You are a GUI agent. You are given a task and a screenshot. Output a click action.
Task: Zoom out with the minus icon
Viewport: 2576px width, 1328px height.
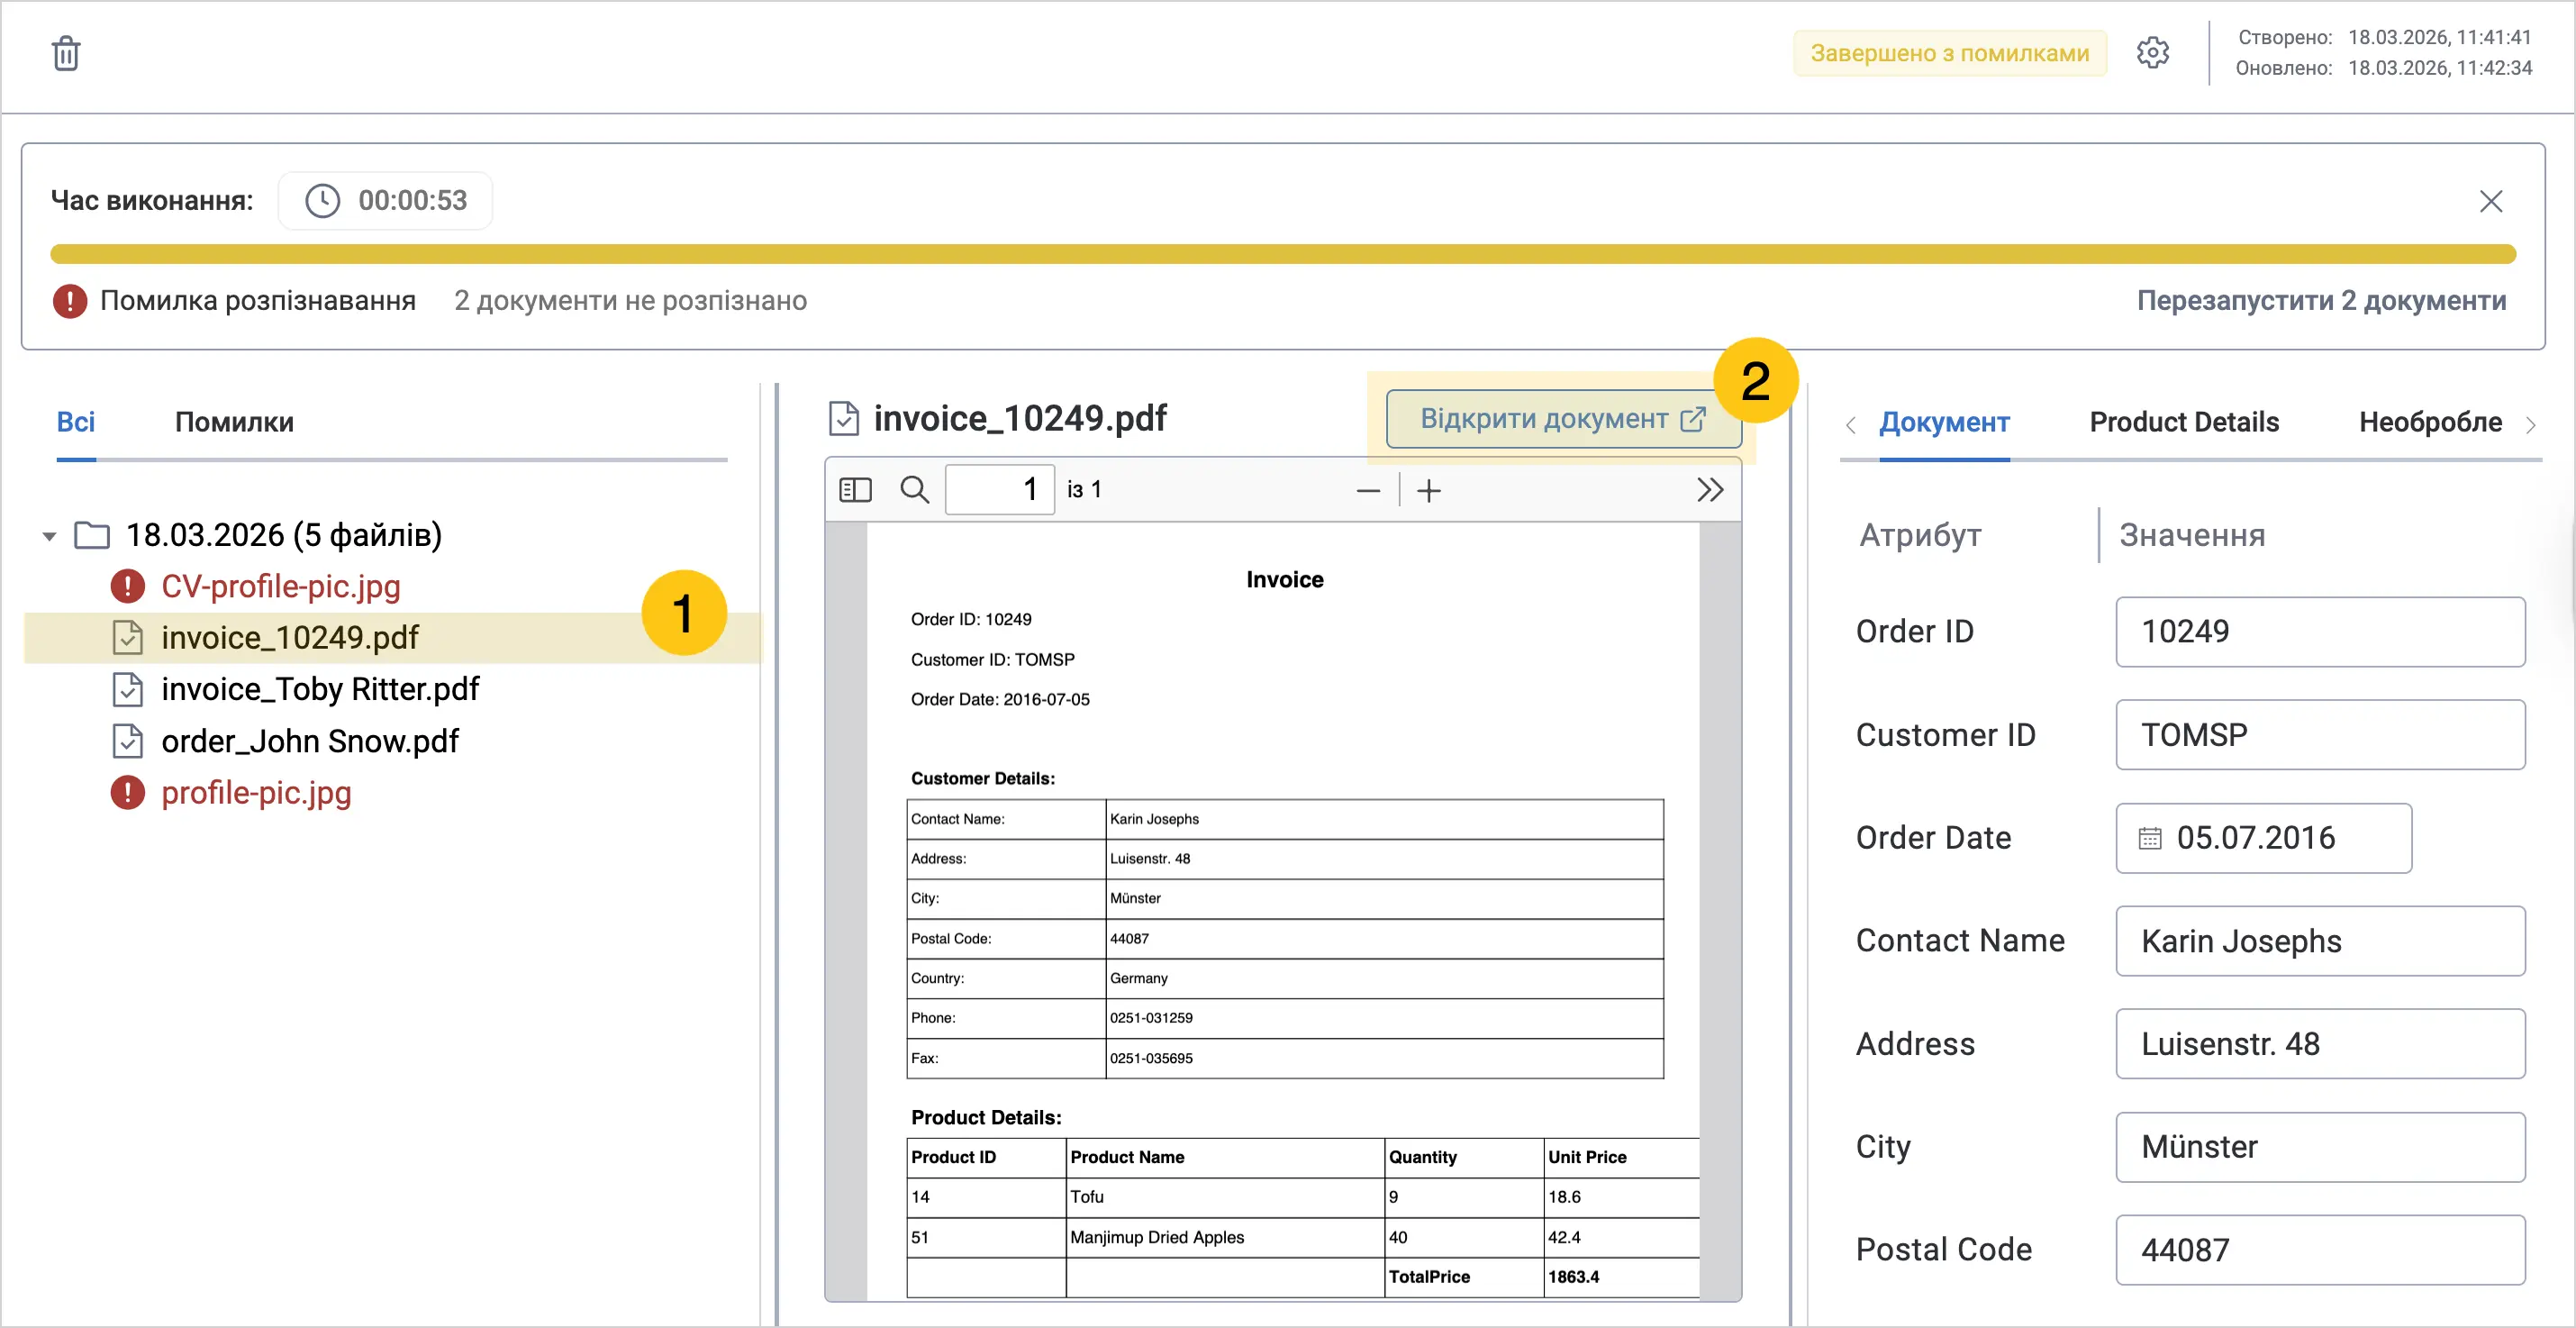tap(1368, 490)
